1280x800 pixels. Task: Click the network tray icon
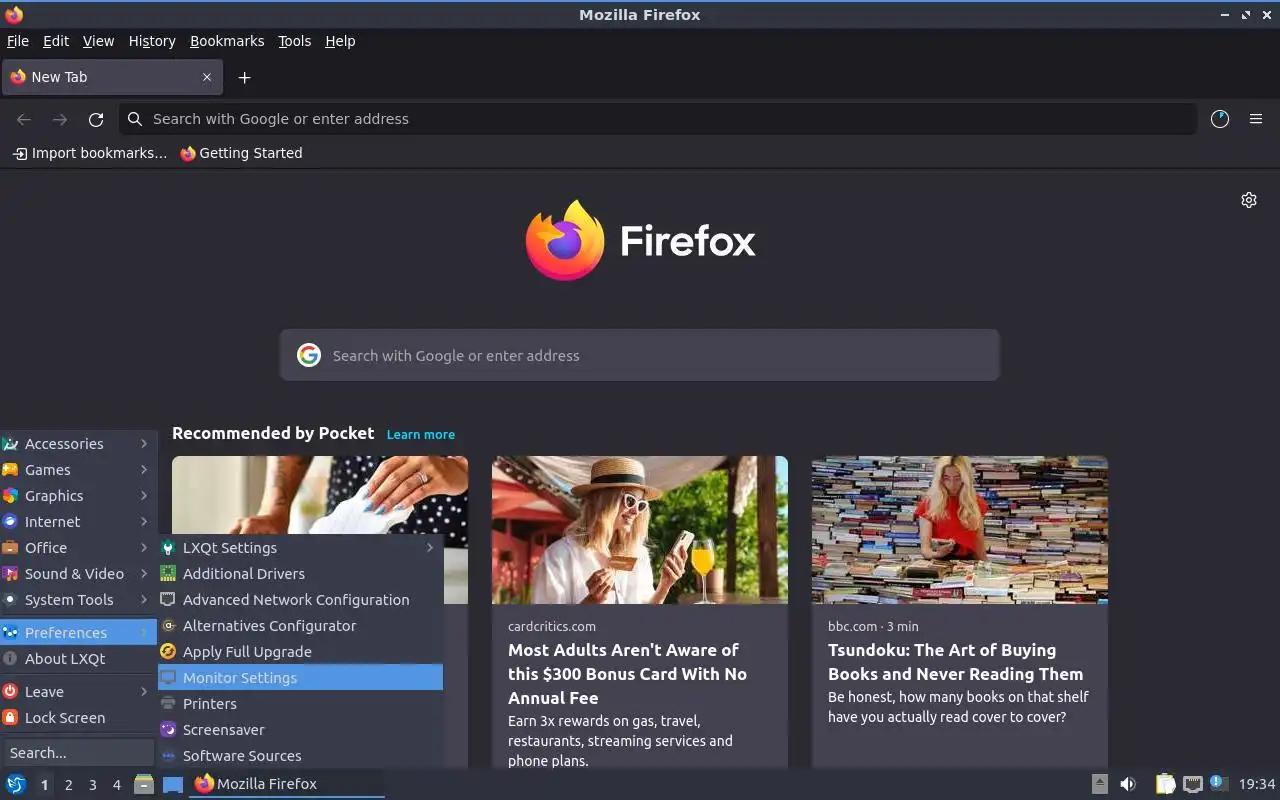[x=1192, y=784]
